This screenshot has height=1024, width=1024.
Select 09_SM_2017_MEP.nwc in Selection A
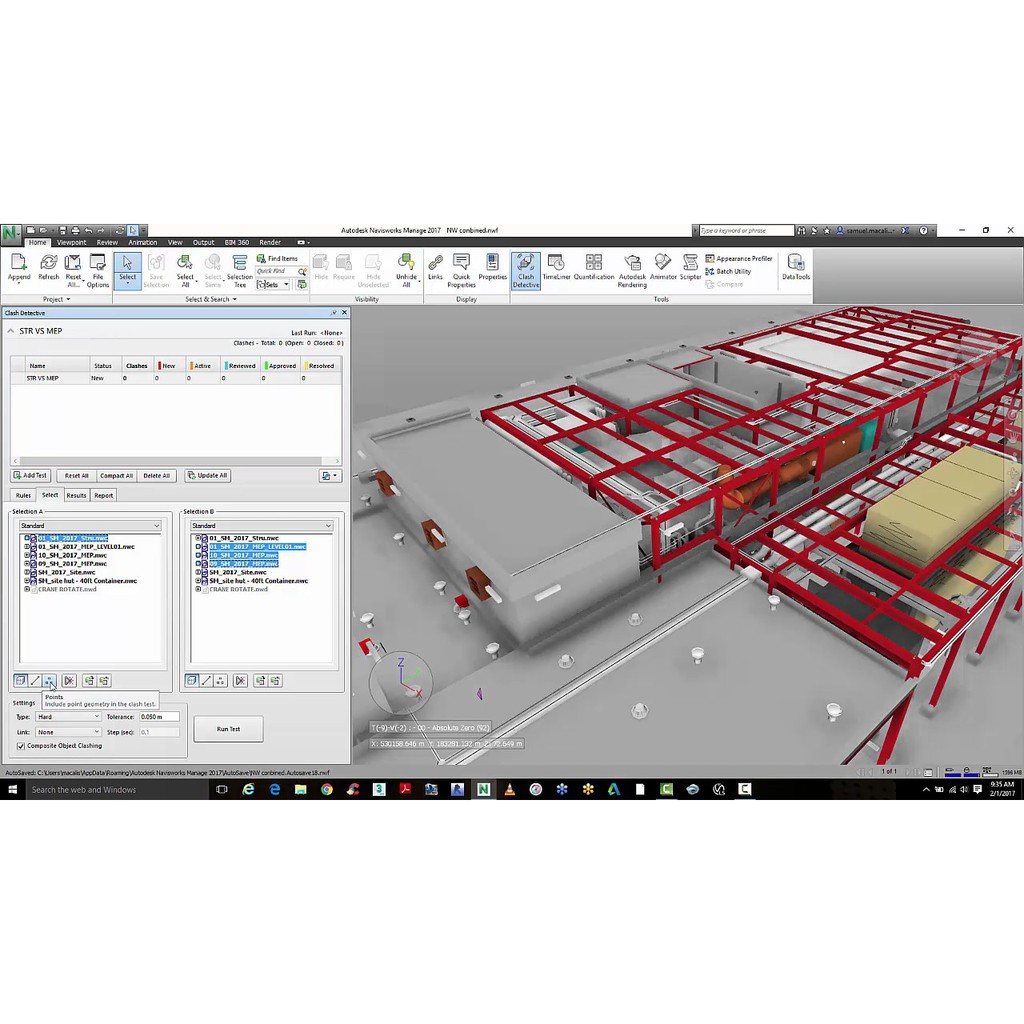pyautogui.click(x=72, y=564)
